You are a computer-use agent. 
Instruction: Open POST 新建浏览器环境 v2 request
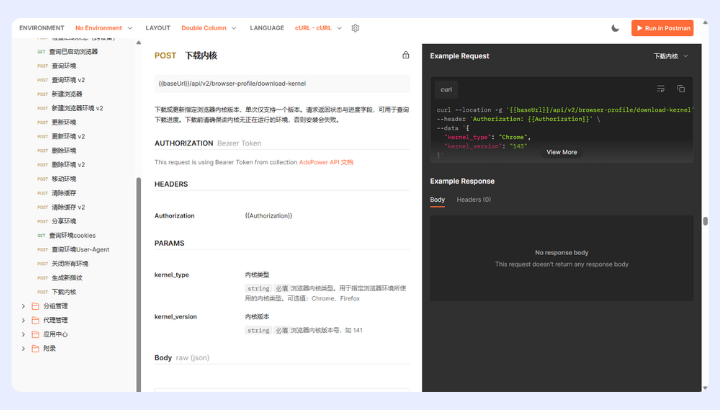[70, 108]
